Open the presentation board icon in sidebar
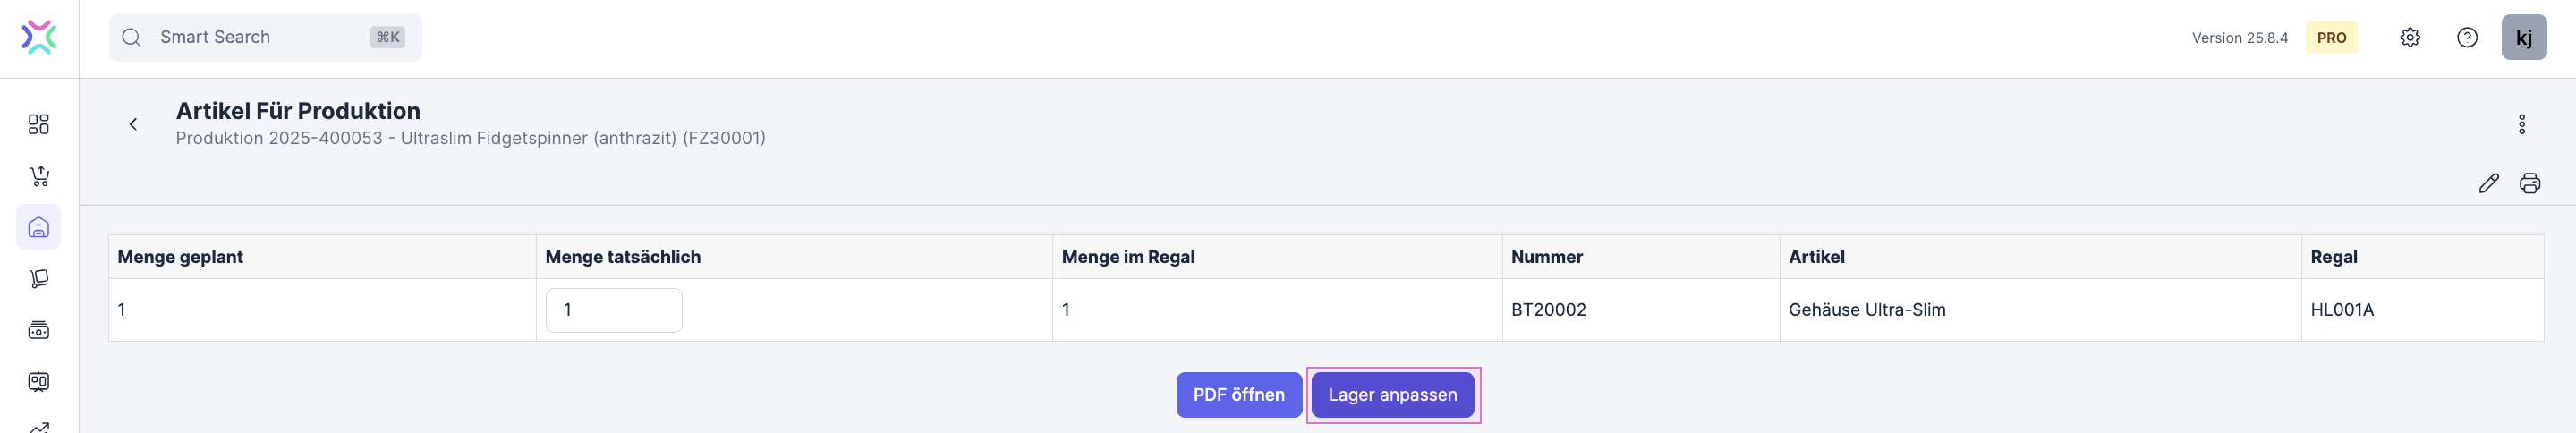The width and height of the screenshot is (2576, 433). point(39,381)
